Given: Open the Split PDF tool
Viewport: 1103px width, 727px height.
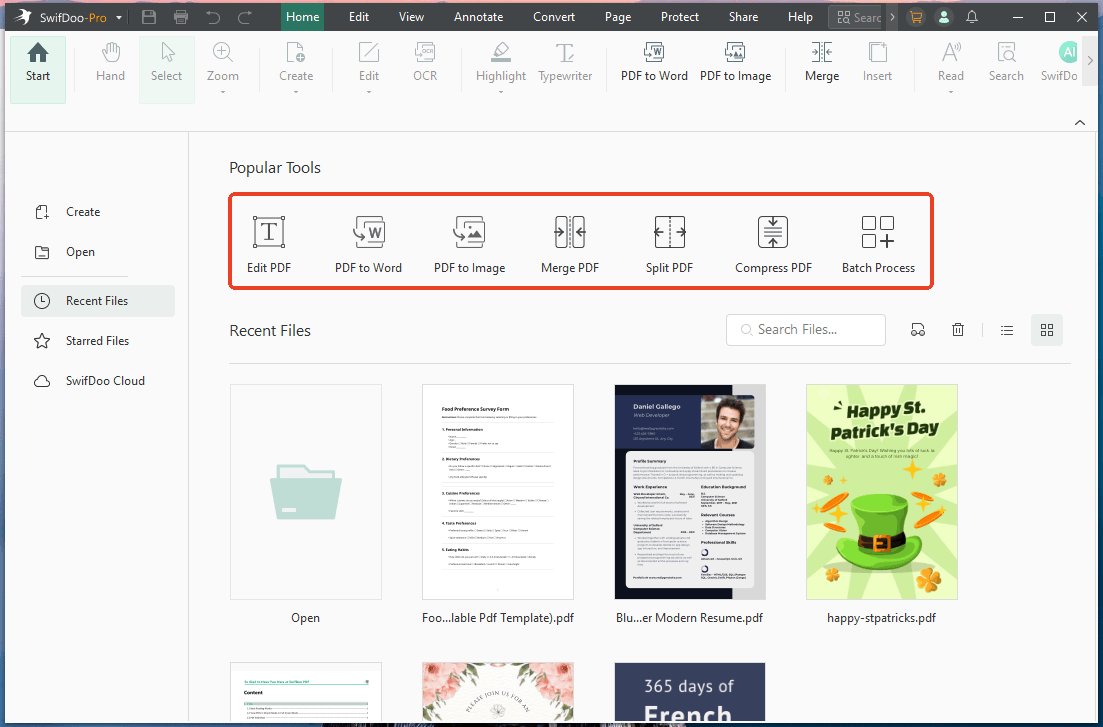Looking at the screenshot, I should click(669, 241).
